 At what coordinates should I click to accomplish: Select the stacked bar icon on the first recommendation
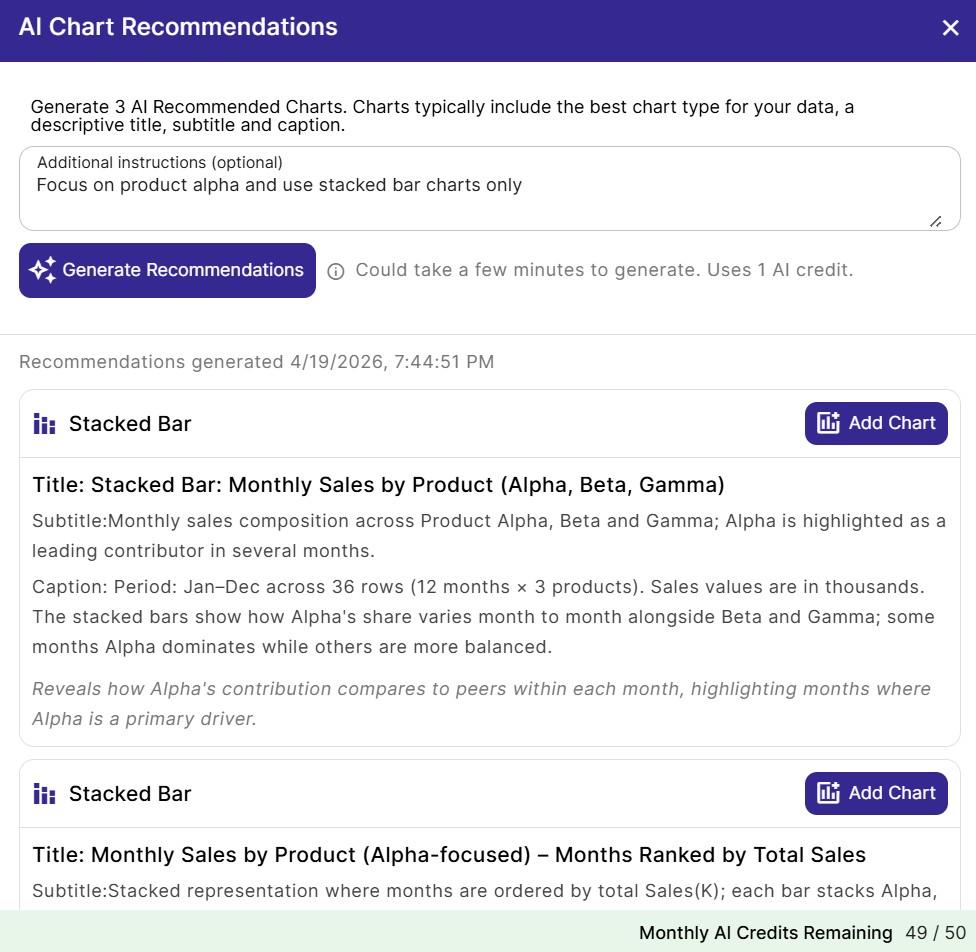pyautogui.click(x=43, y=423)
